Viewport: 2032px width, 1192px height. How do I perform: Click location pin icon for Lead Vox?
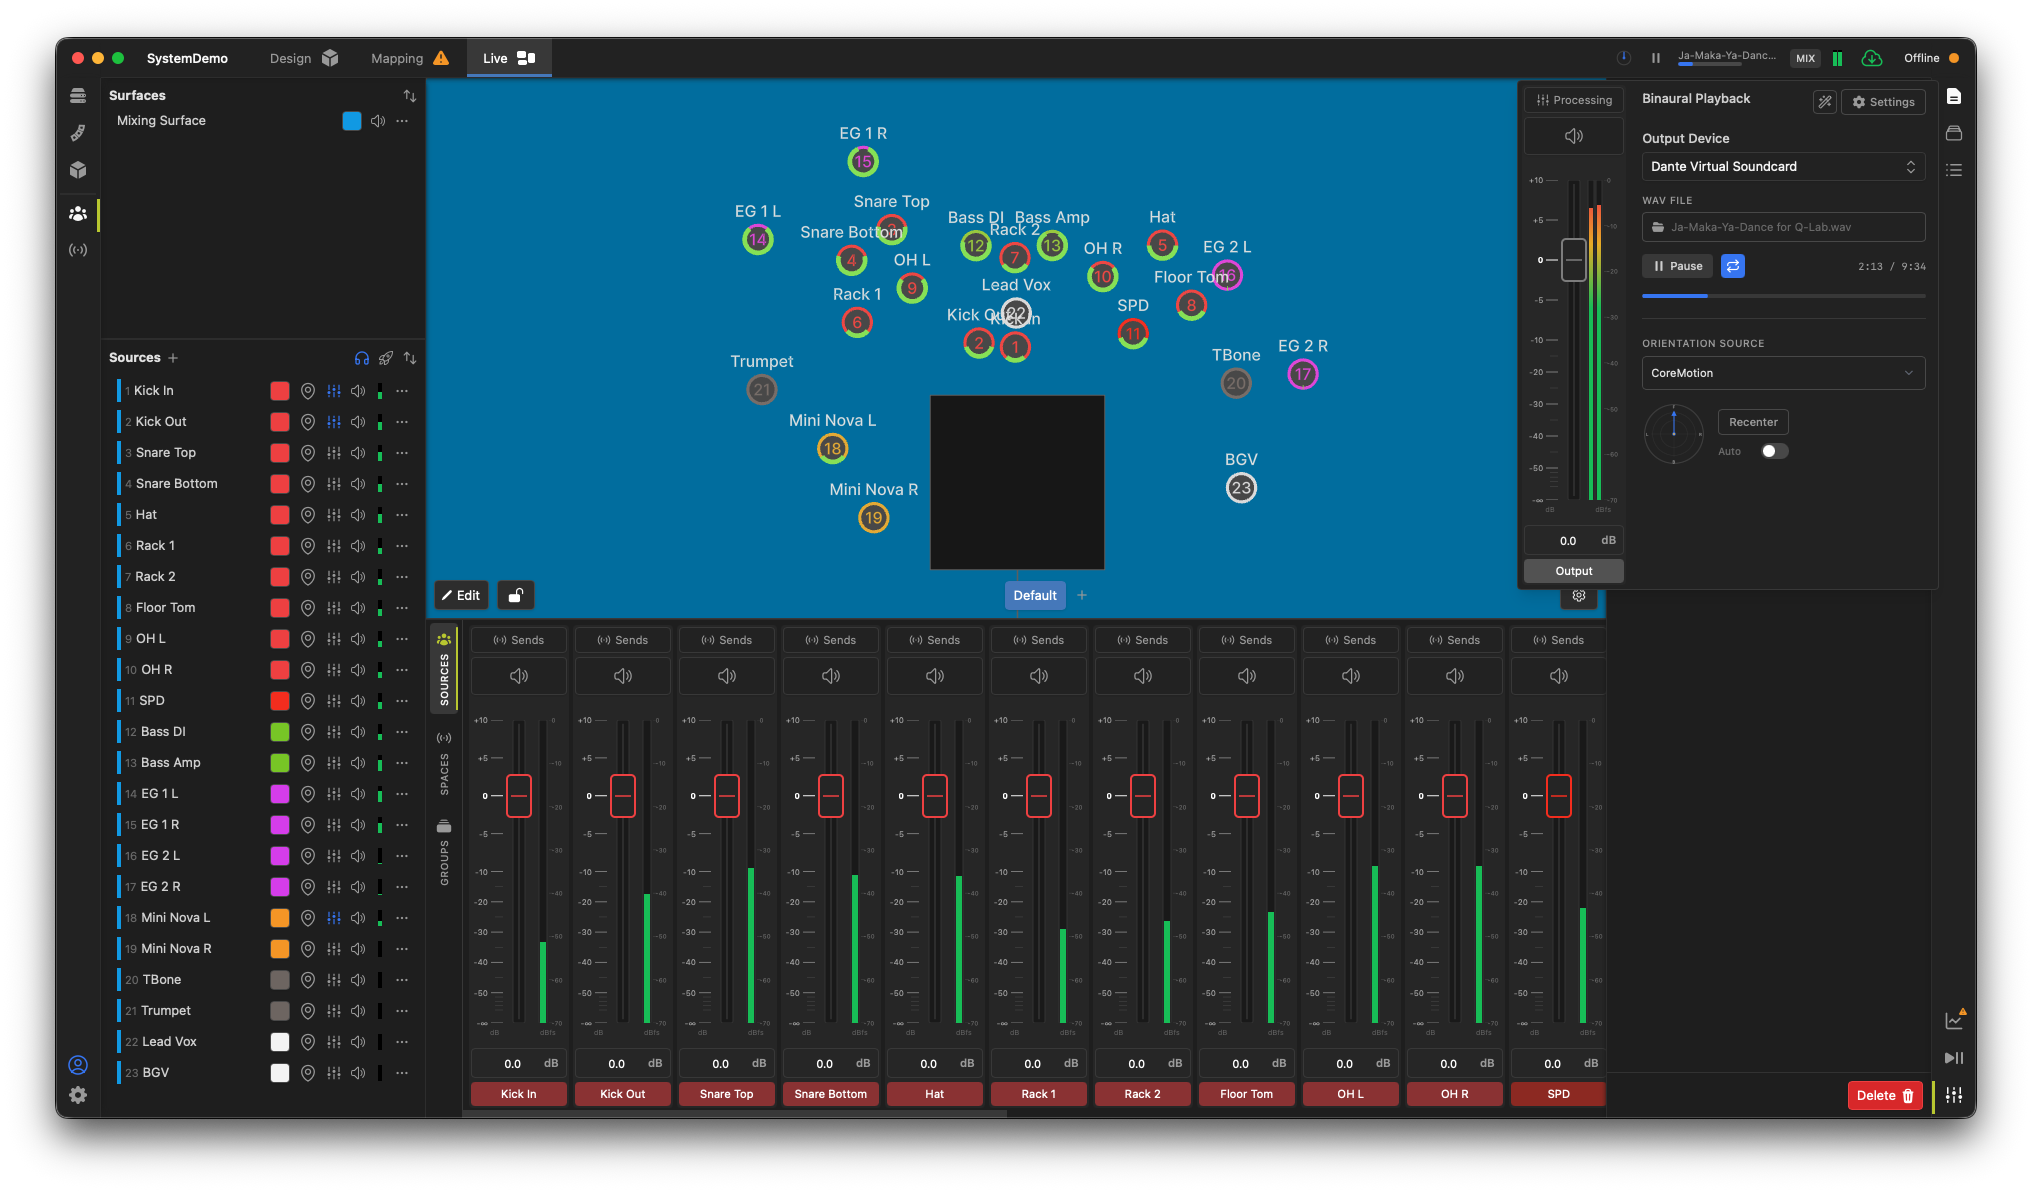308,1042
